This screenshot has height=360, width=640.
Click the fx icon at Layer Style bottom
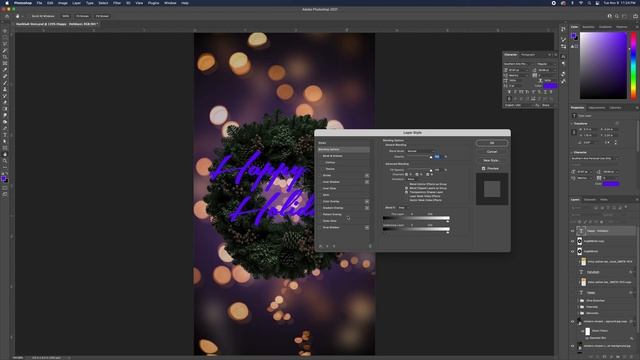[x=321, y=246]
